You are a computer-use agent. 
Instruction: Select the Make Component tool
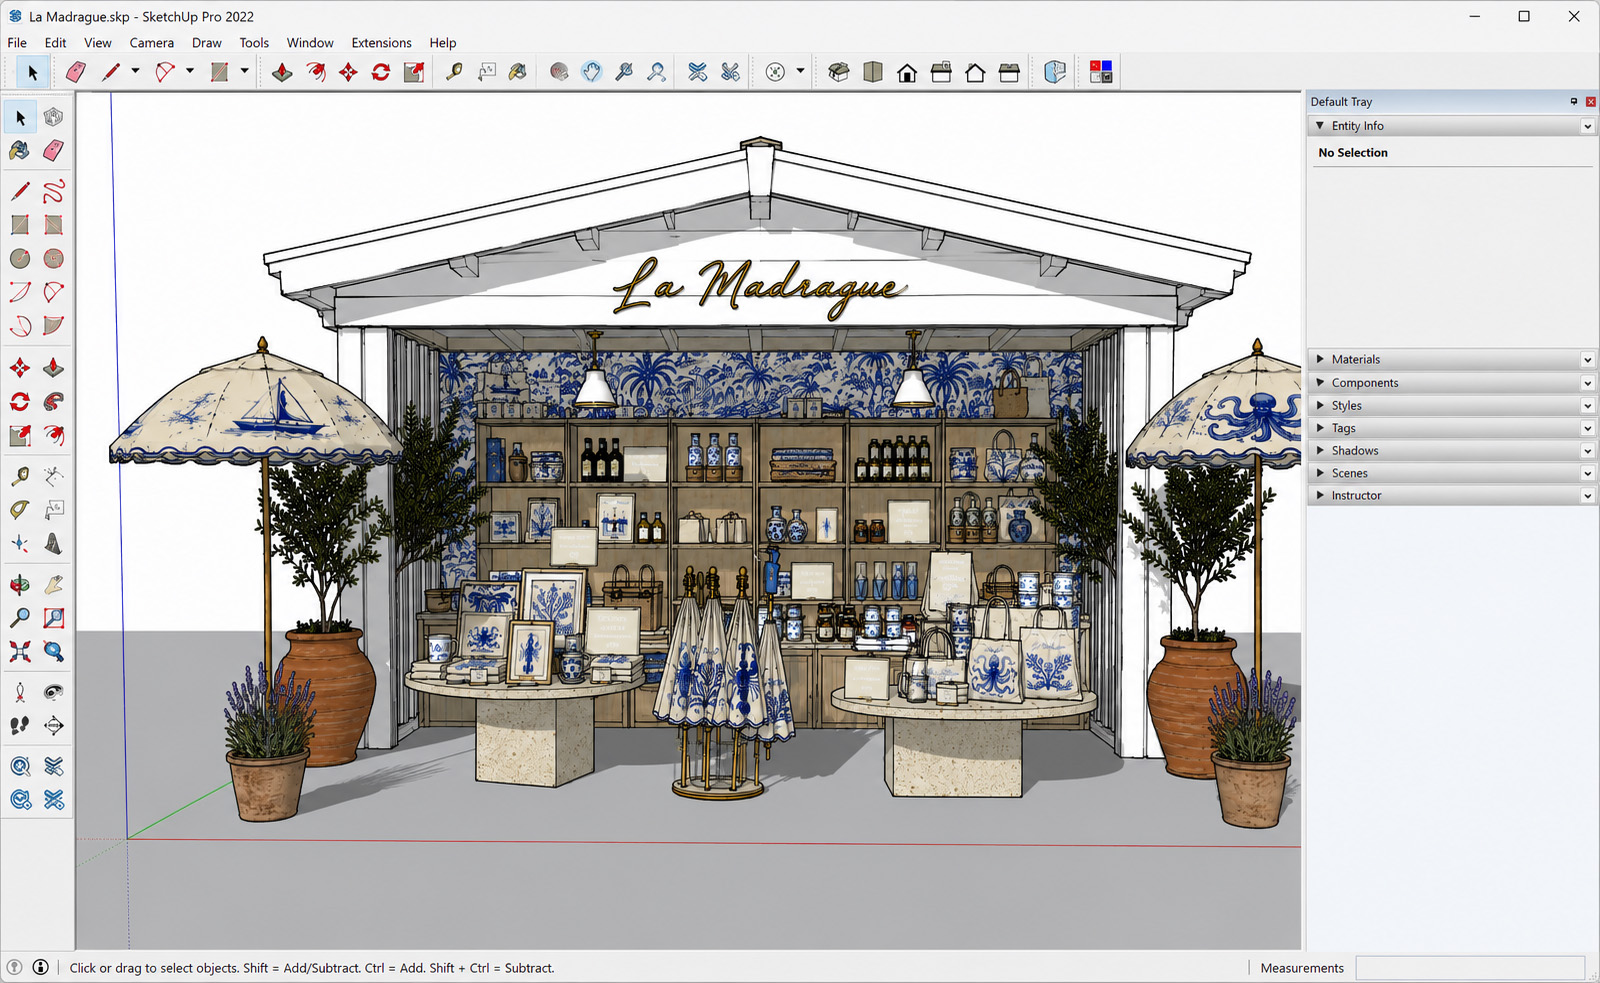click(53, 117)
